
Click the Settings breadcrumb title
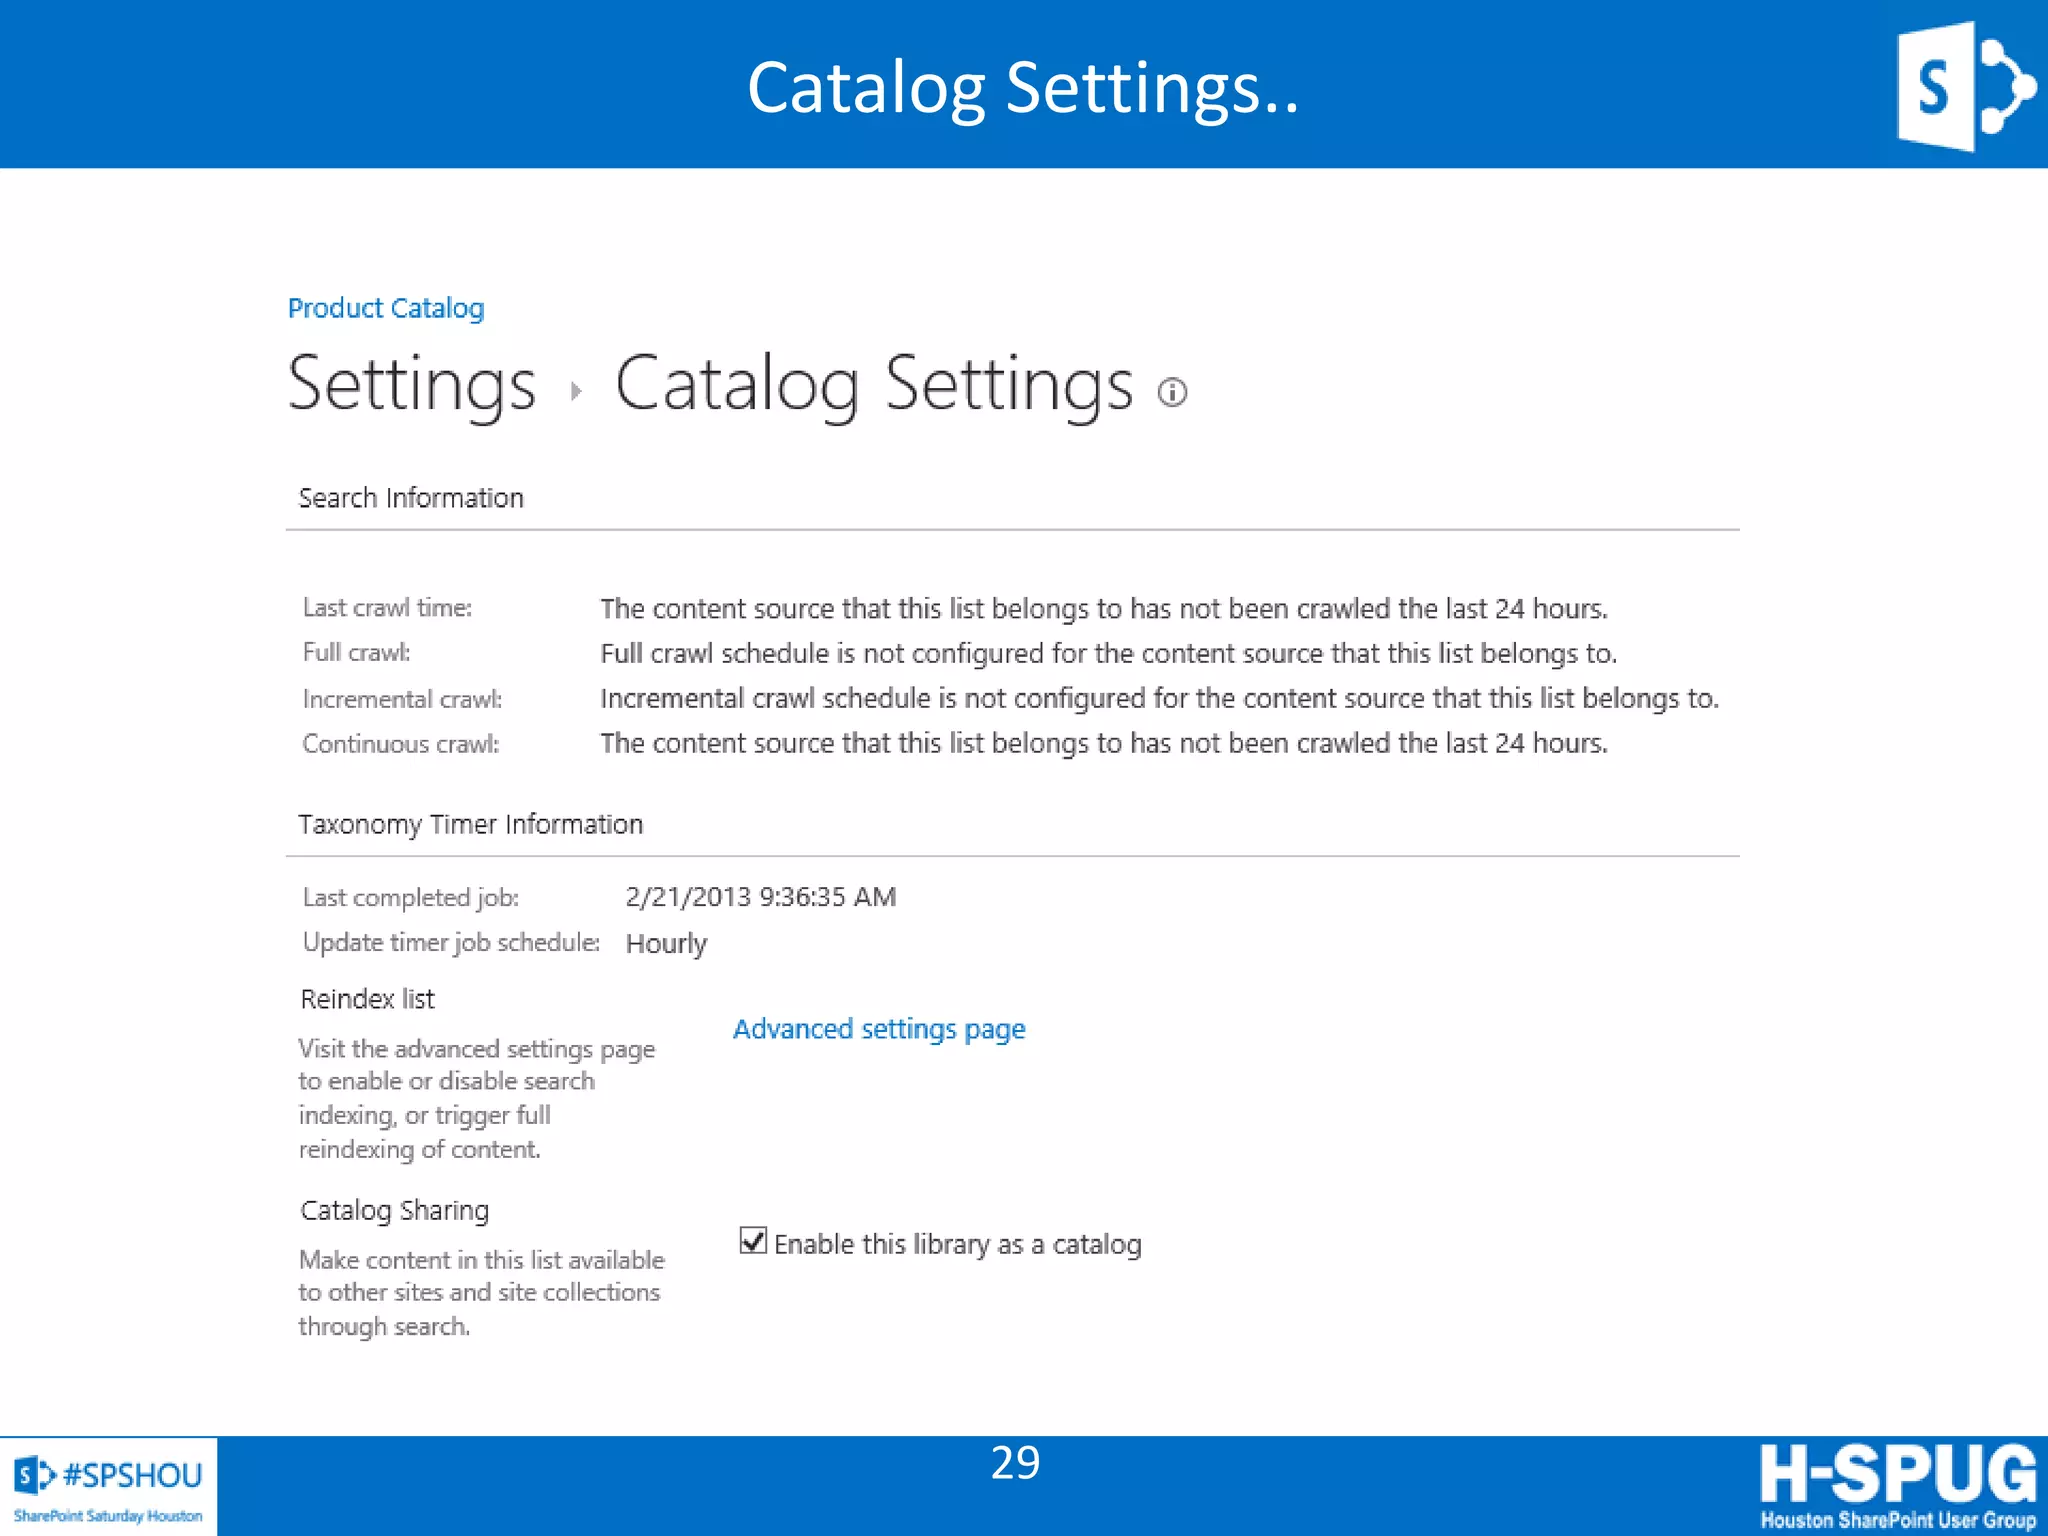tap(412, 385)
